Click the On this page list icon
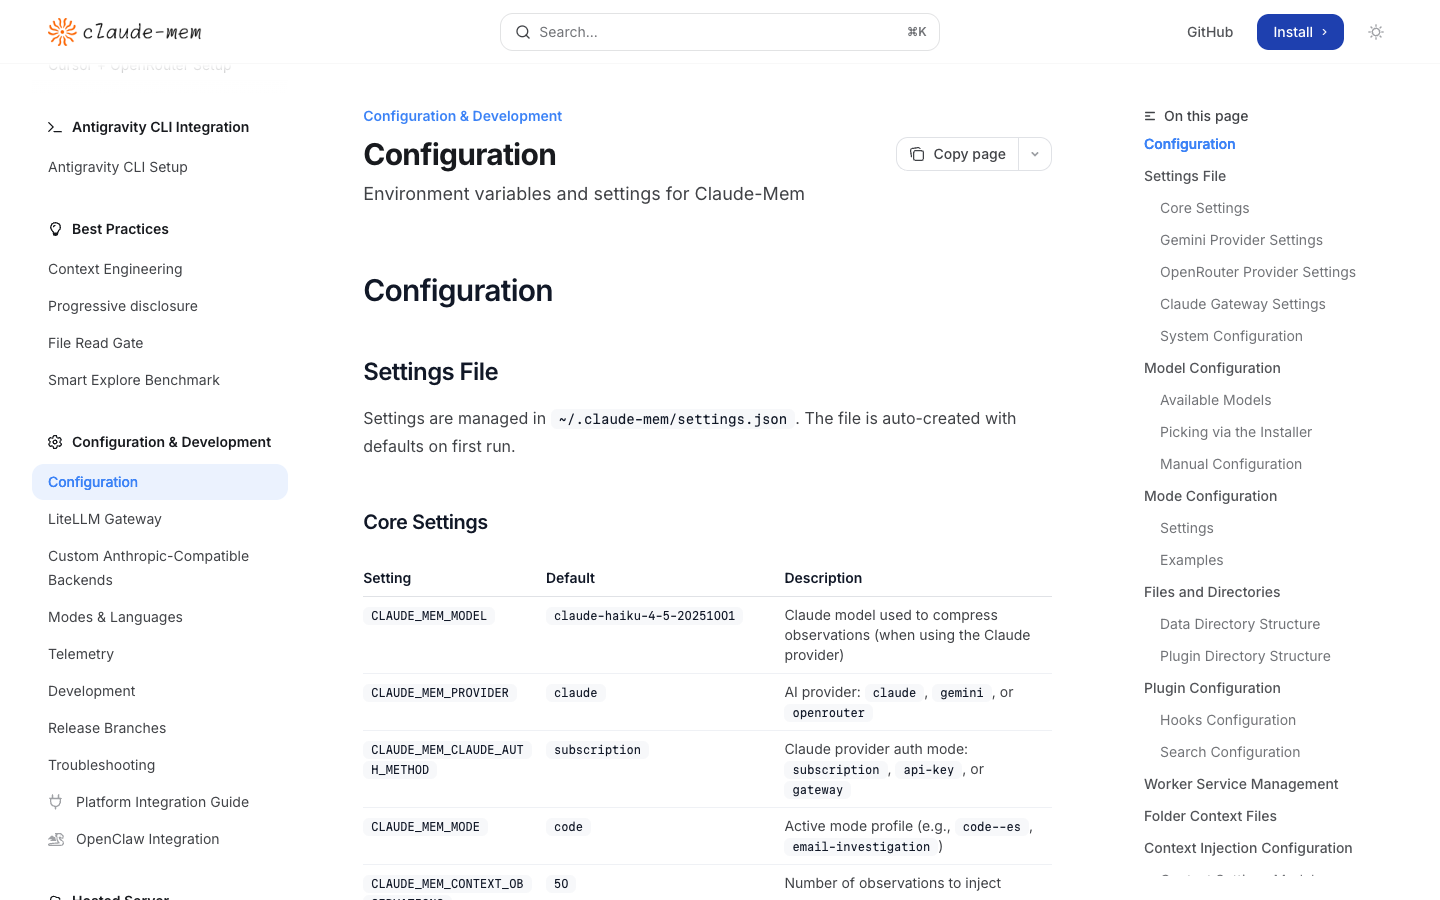The width and height of the screenshot is (1440, 900). [1150, 116]
